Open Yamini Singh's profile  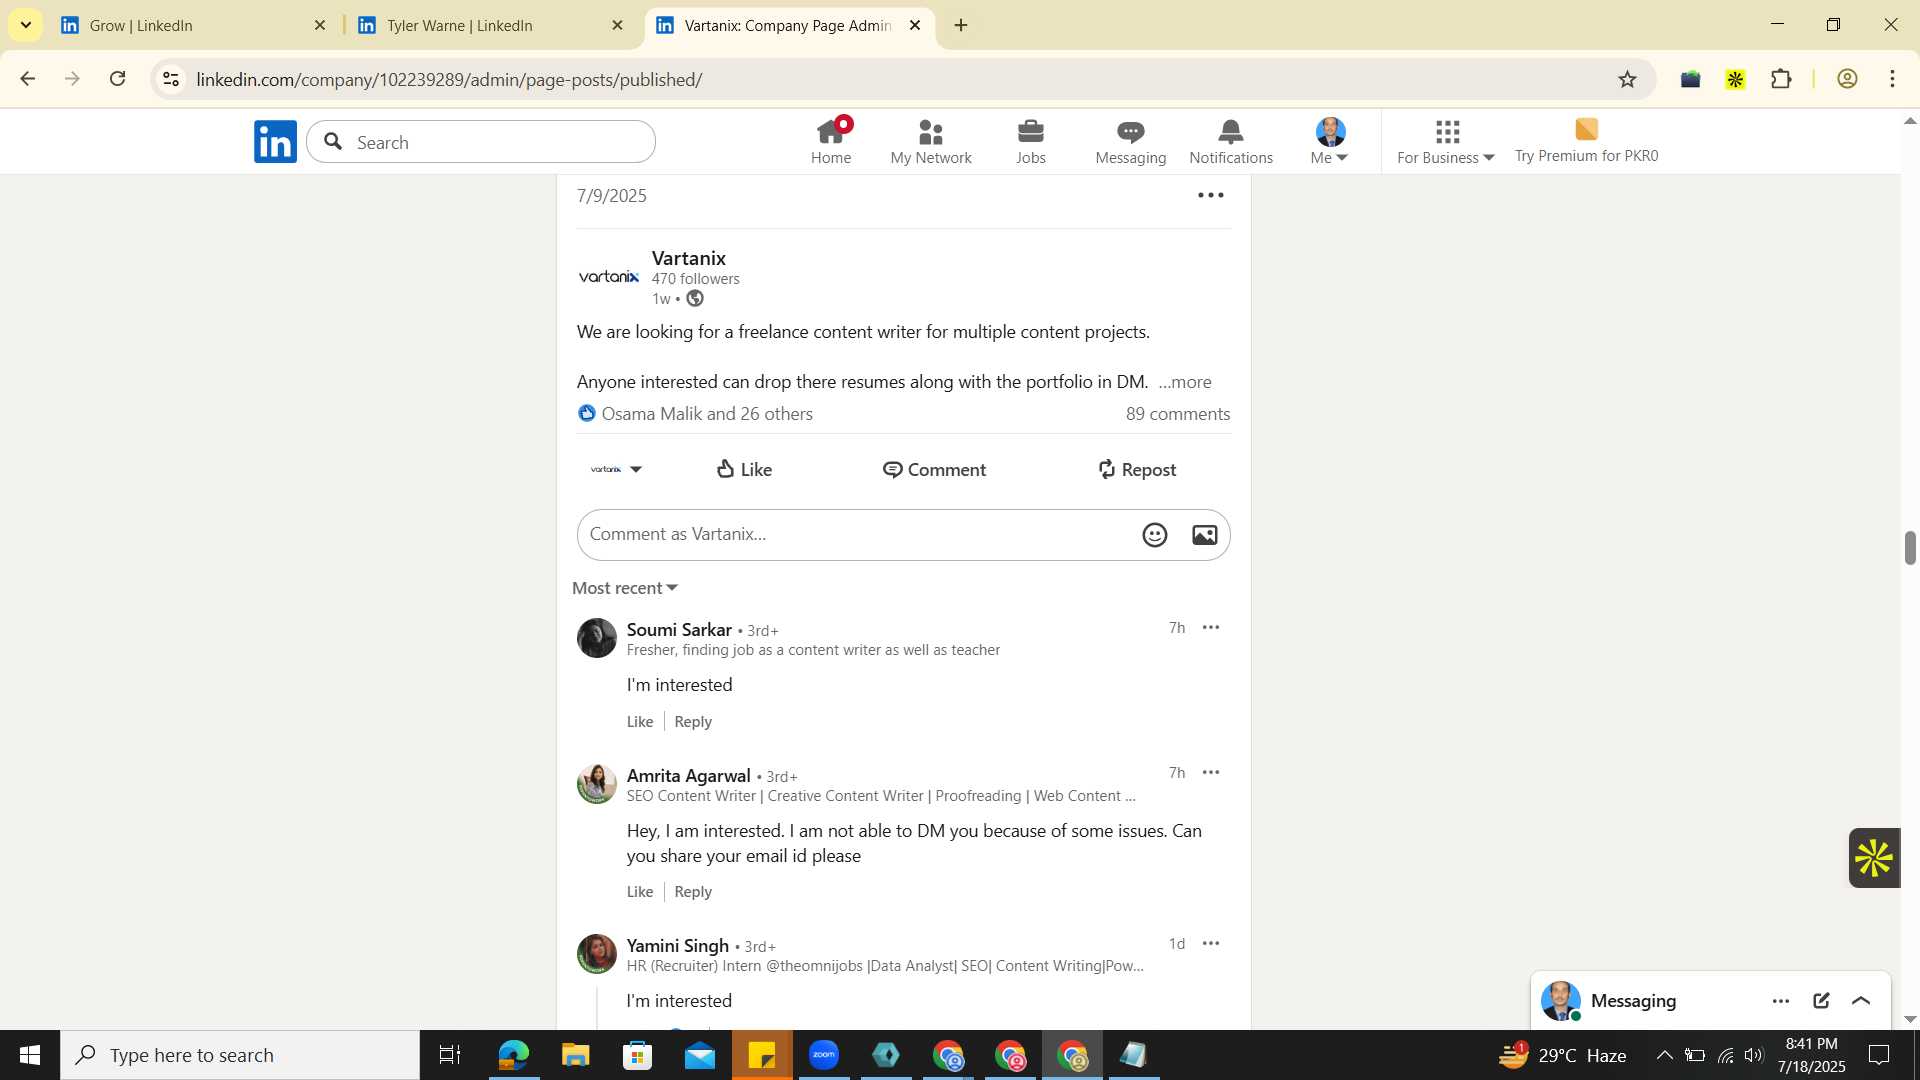tap(678, 946)
